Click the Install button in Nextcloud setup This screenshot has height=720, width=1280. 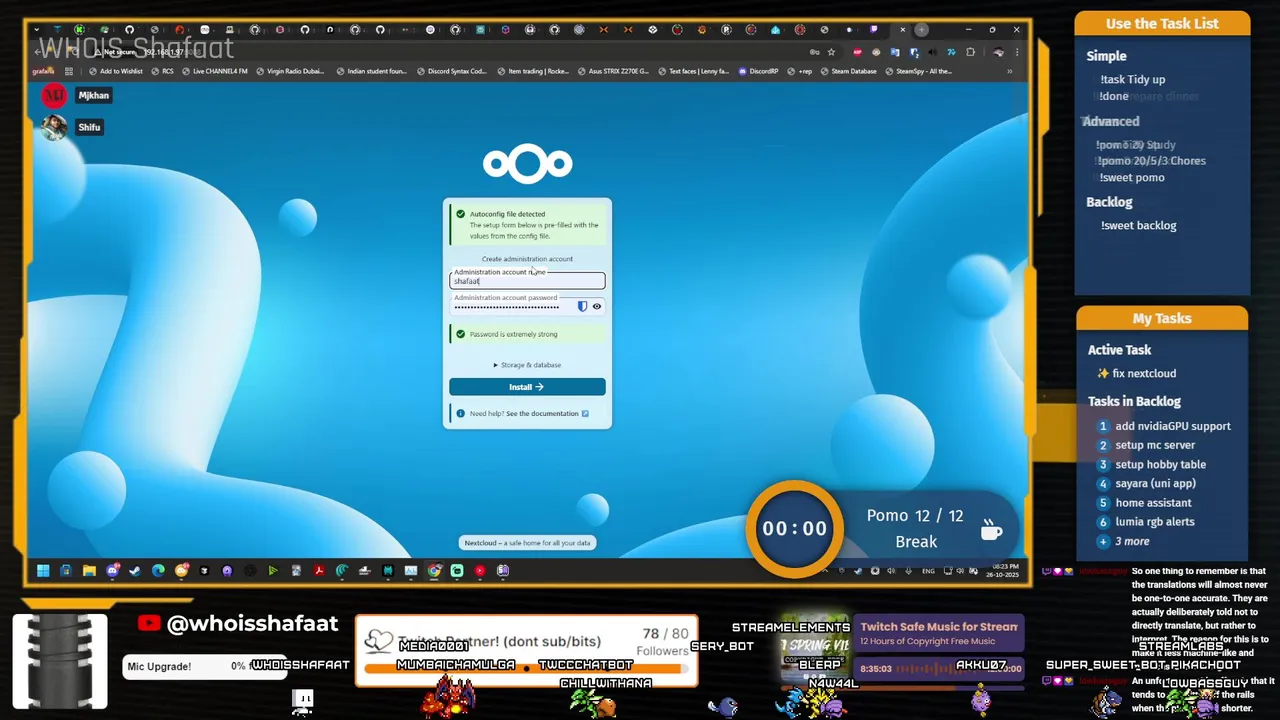tap(527, 387)
